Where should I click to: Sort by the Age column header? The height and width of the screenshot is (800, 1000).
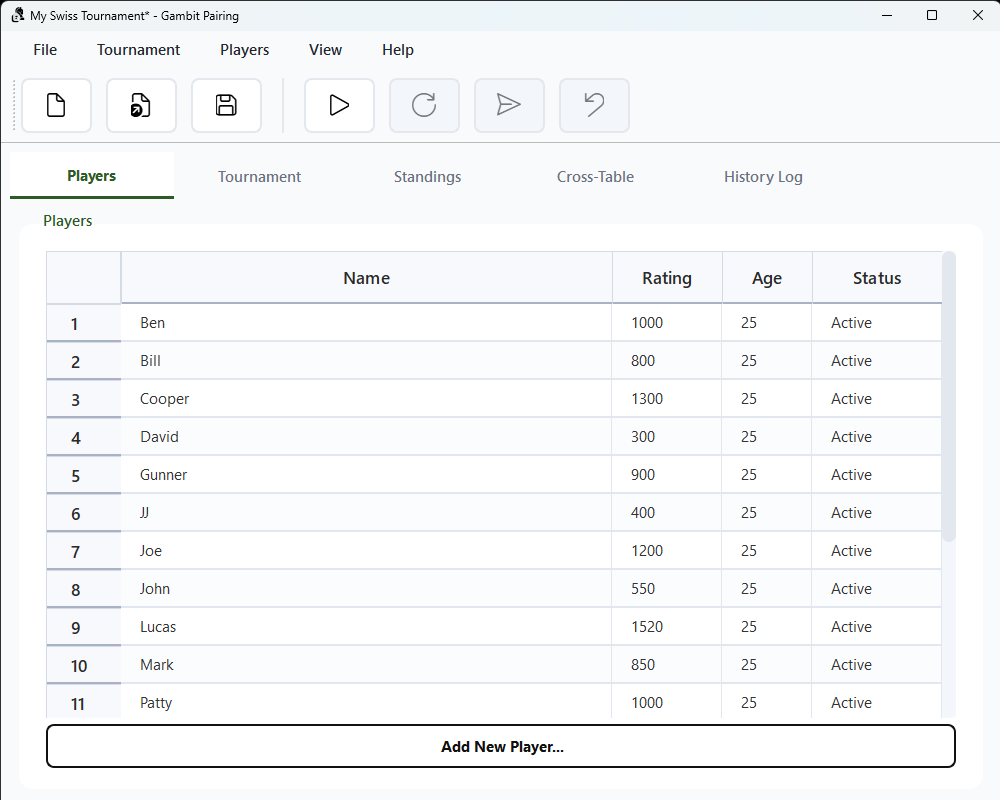[767, 278]
